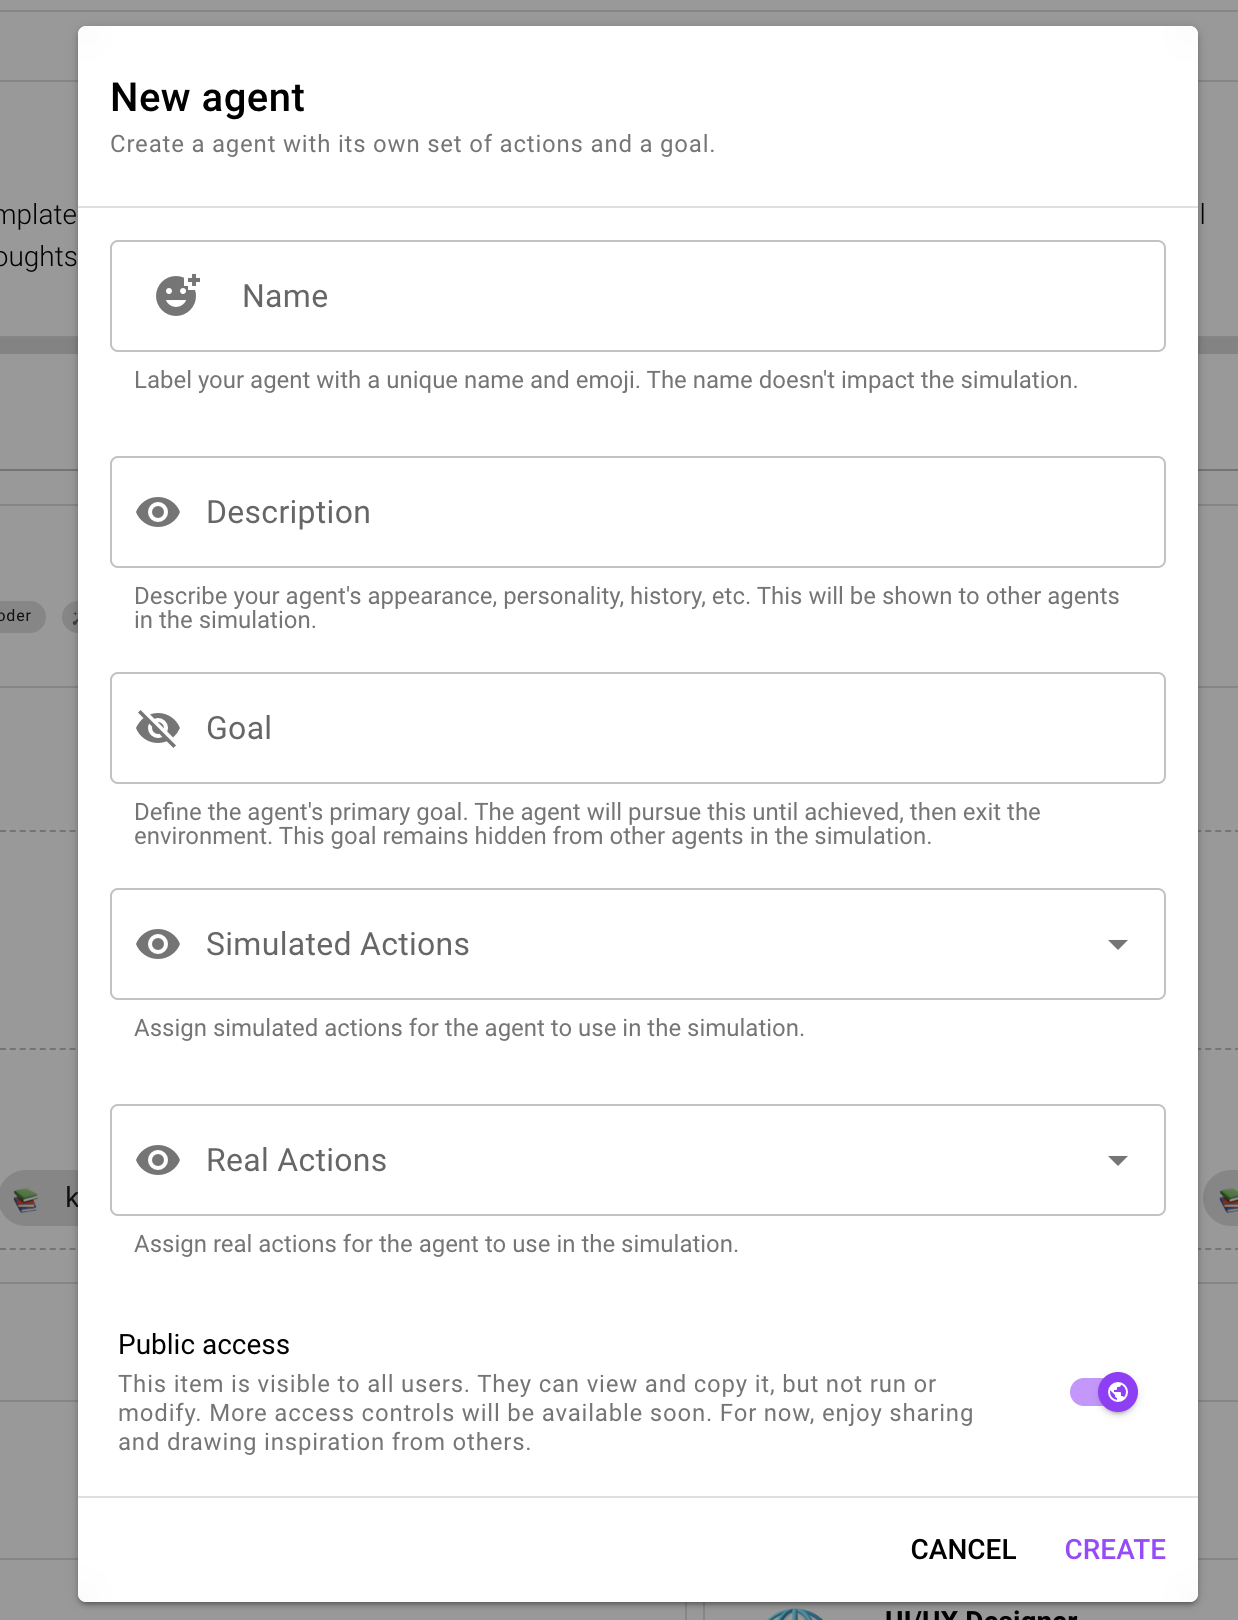Image resolution: width=1238 pixels, height=1620 pixels.
Task: Focus the Name input field
Action: 638,296
